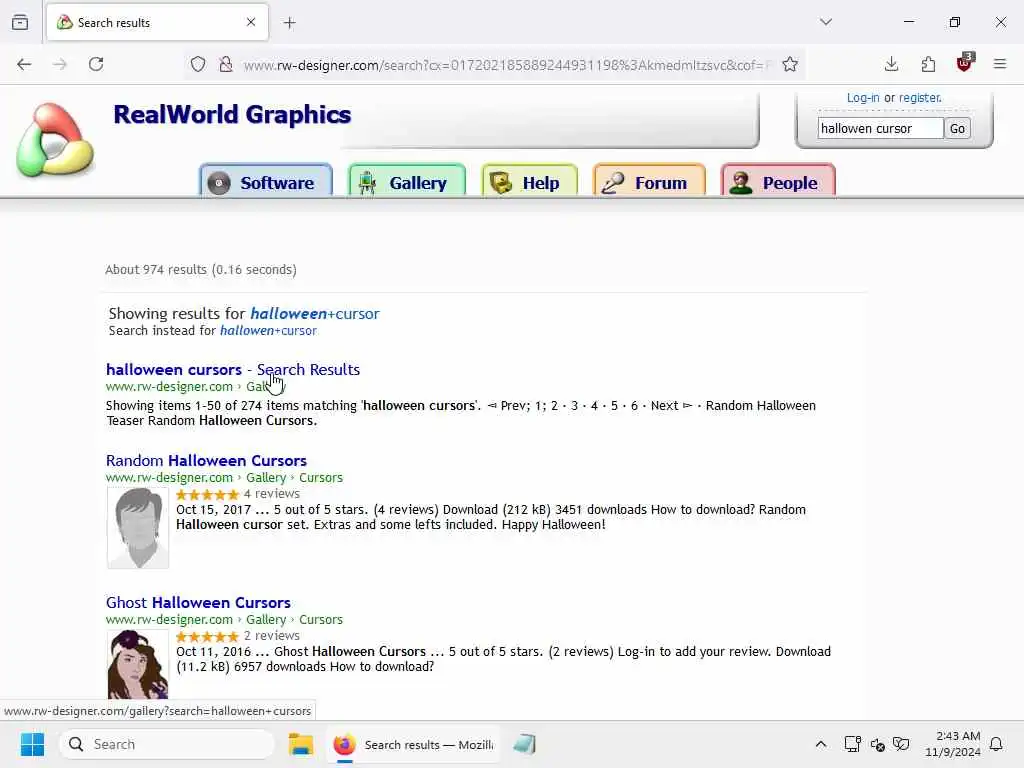Click the Ghost Halloween Cursors author thumbnail
This screenshot has height=768, width=1024.
138,665
